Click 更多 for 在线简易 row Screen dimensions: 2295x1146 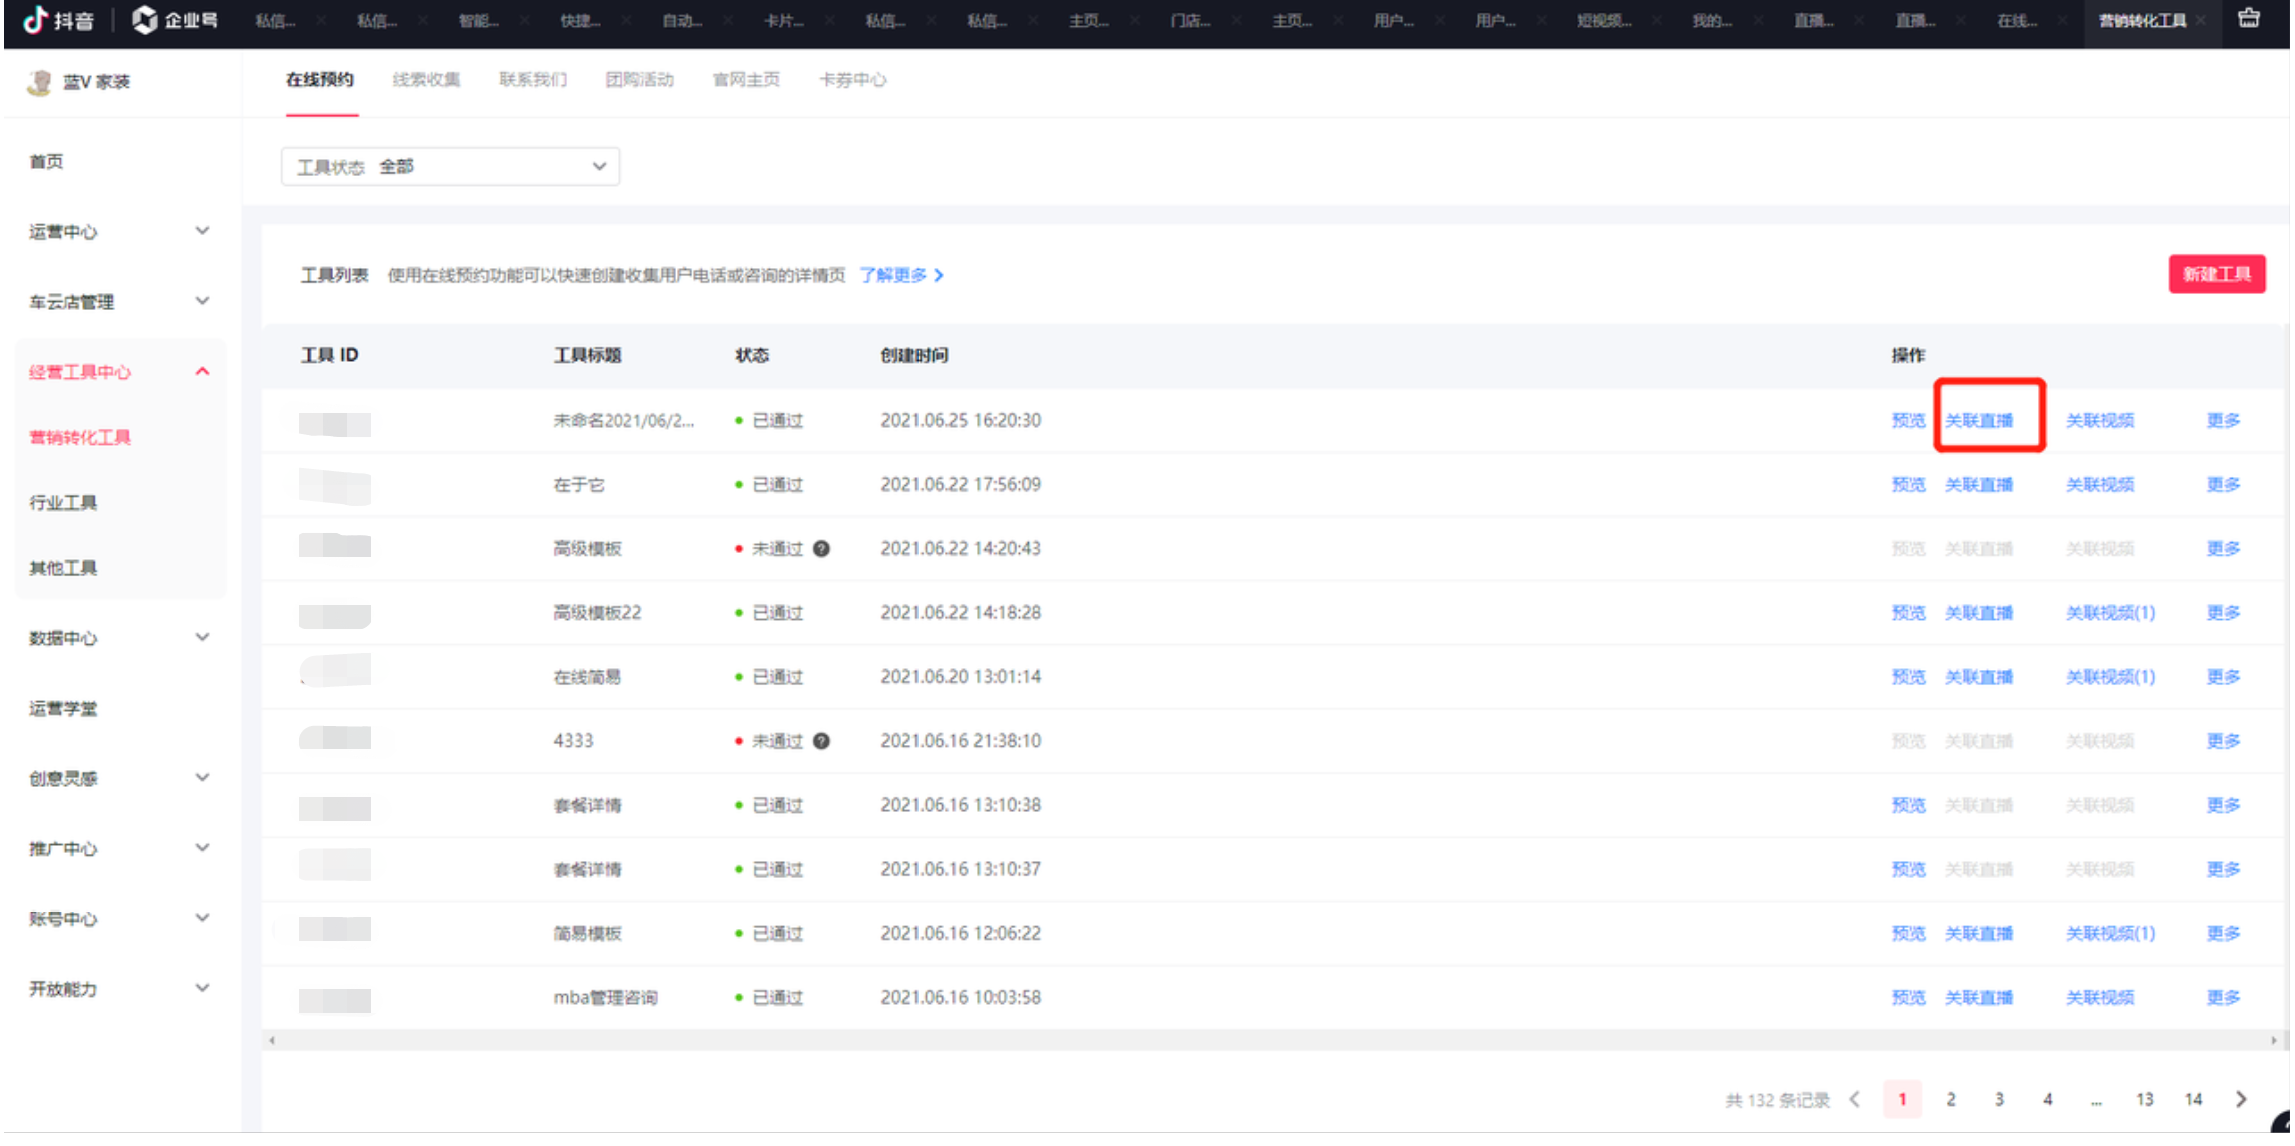tap(2223, 677)
